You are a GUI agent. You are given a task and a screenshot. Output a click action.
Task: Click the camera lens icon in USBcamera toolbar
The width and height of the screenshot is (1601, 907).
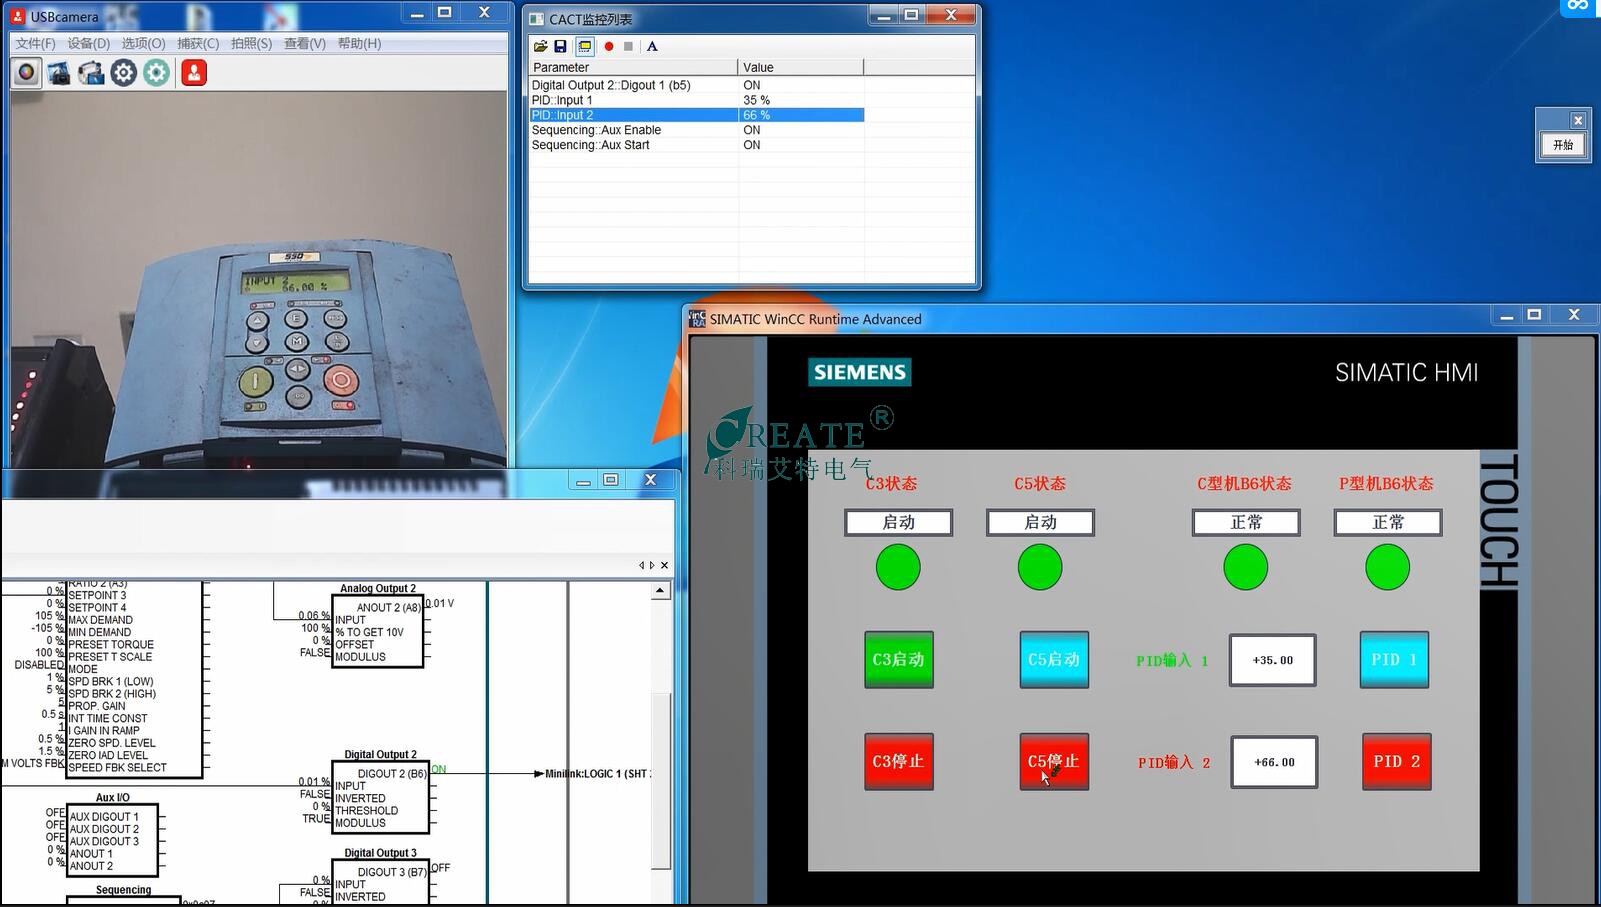coord(26,73)
